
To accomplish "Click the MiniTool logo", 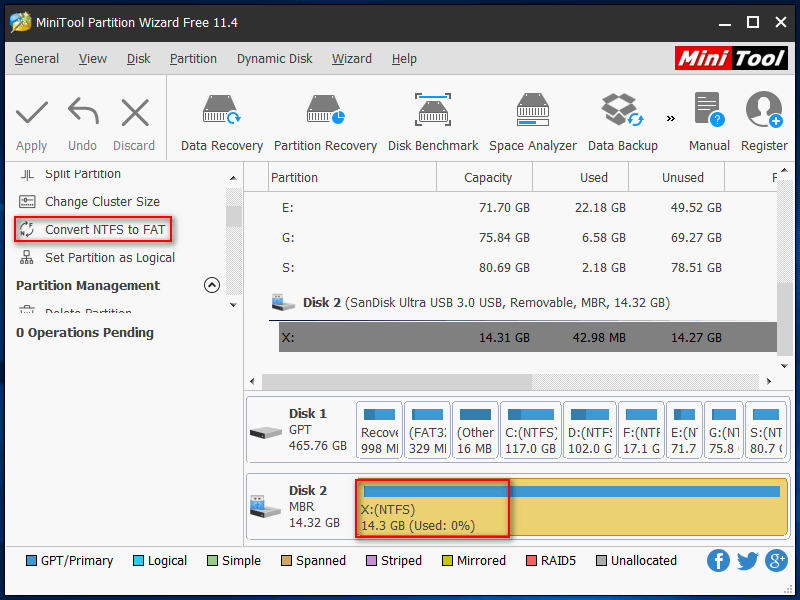I will coord(731,58).
